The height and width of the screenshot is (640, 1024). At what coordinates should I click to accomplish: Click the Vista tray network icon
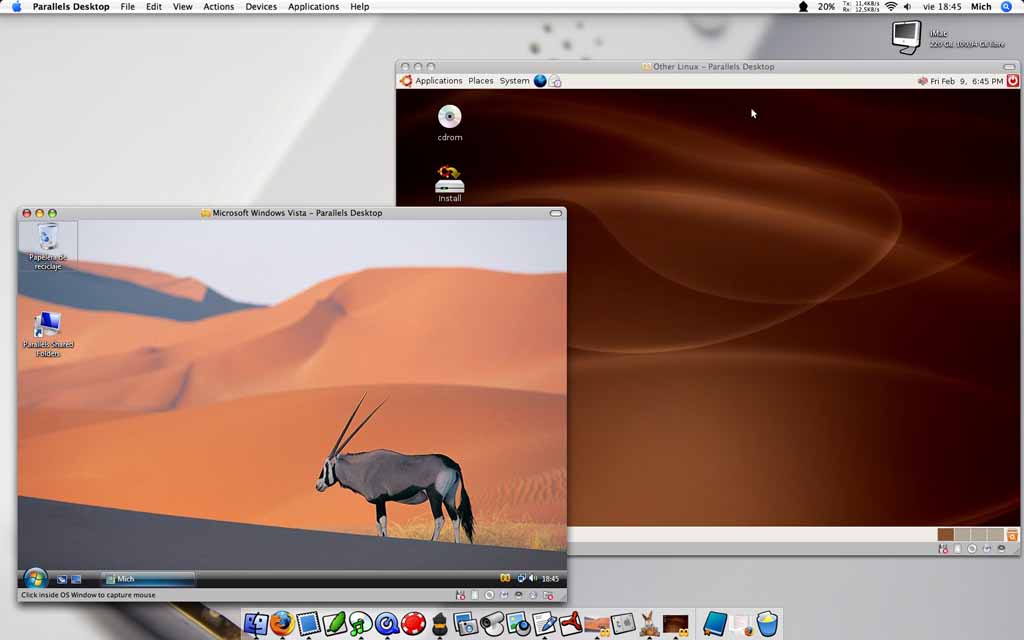[521, 578]
